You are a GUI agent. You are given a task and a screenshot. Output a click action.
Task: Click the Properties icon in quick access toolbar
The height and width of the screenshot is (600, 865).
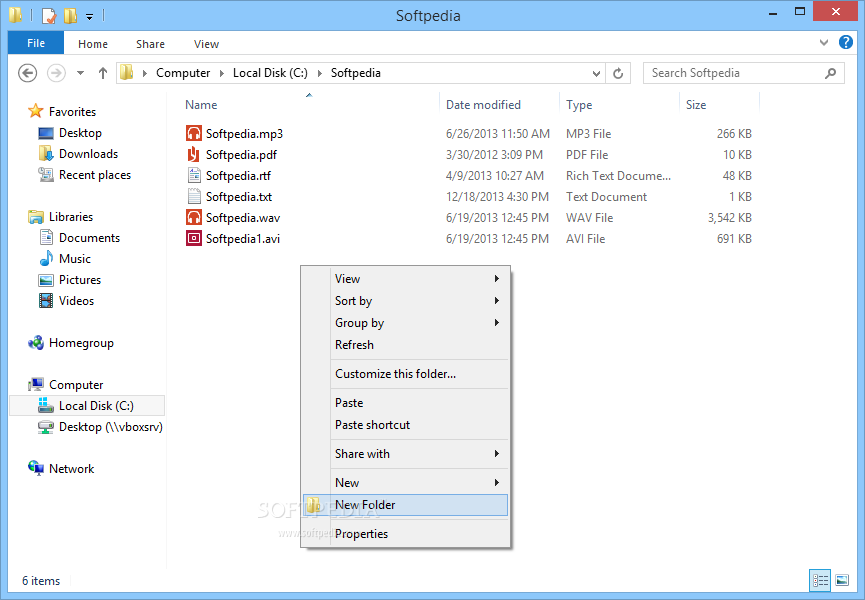tap(49, 16)
